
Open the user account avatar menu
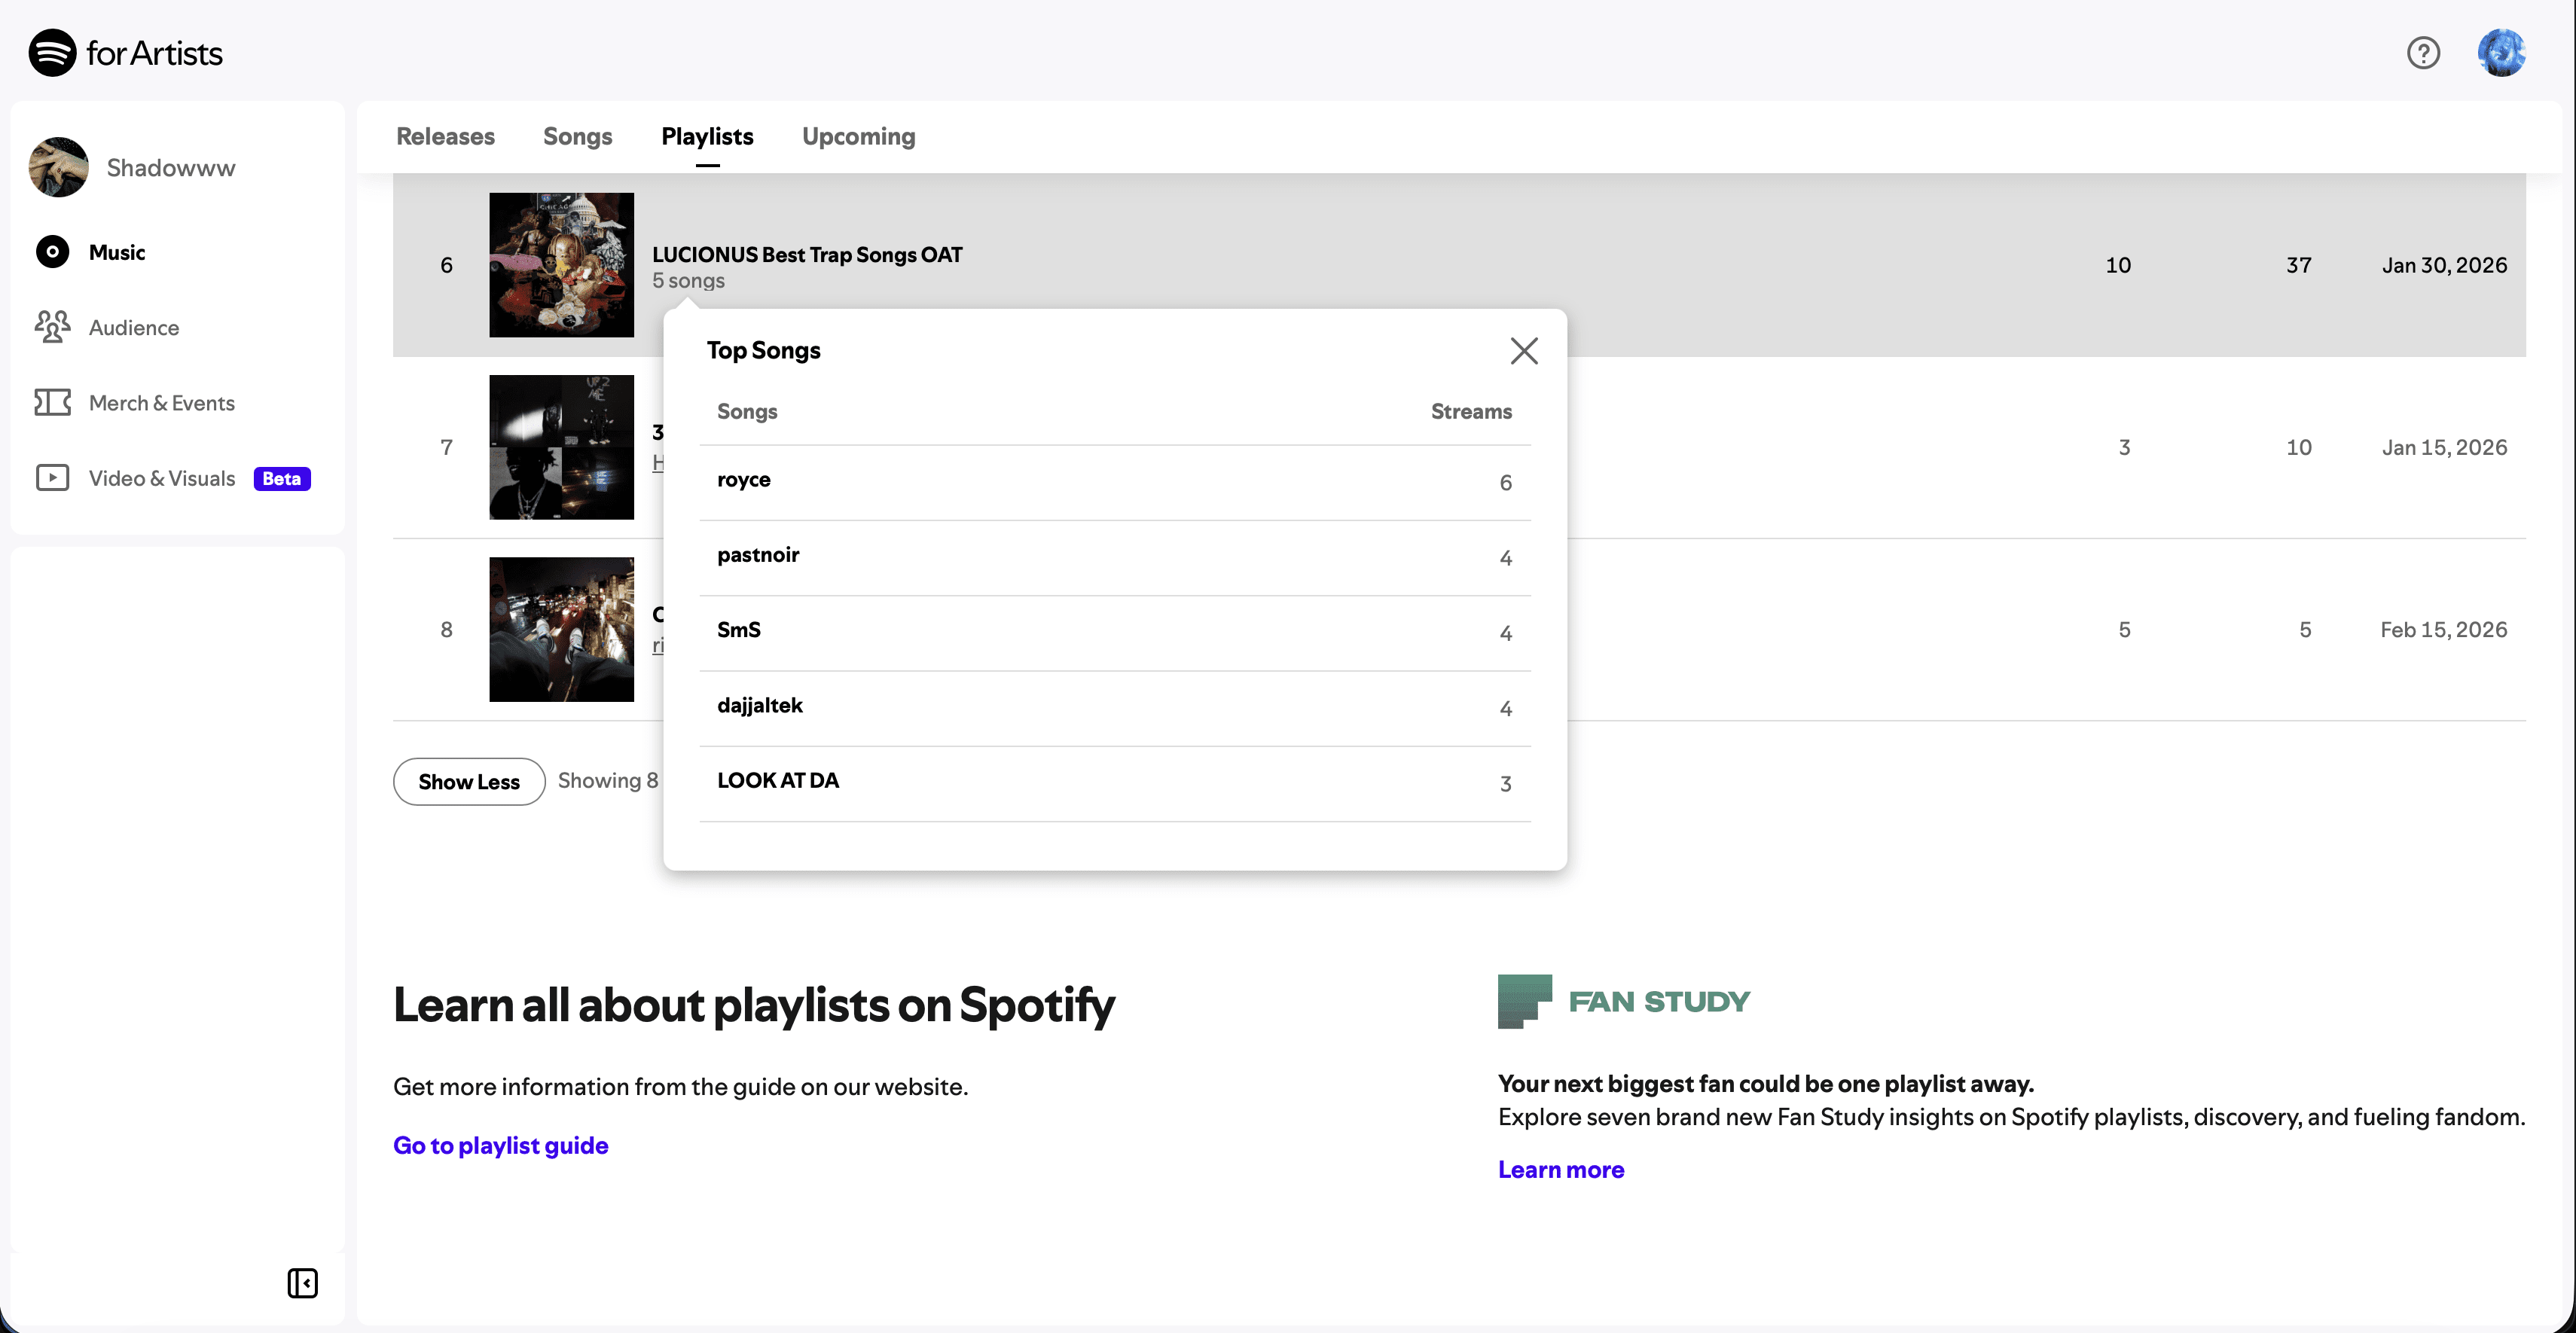(2501, 52)
